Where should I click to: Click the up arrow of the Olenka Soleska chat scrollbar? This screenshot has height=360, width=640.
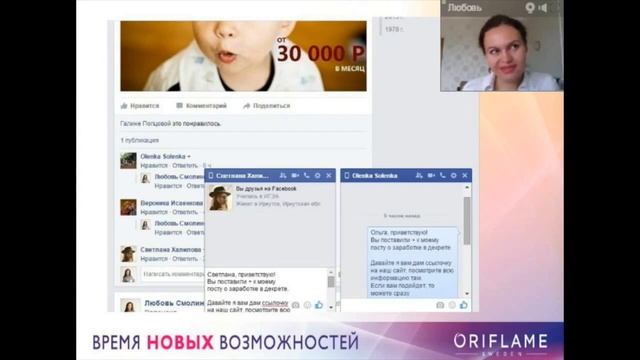point(467,187)
